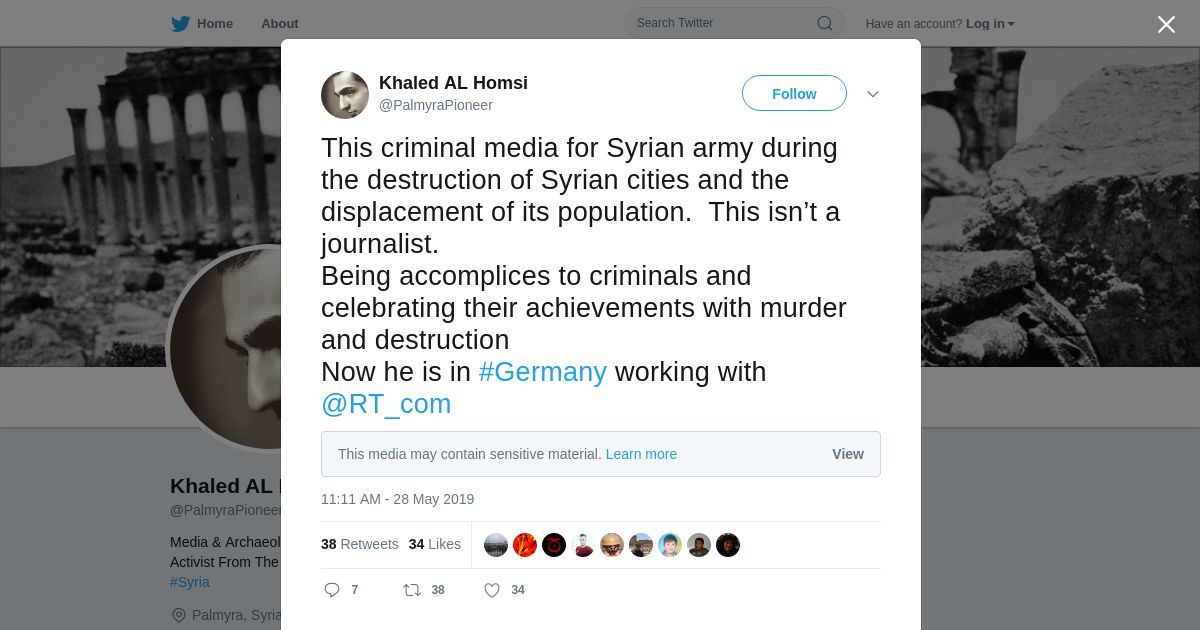Expand the tweet options chevron menu
The width and height of the screenshot is (1200, 630).
tap(873, 94)
